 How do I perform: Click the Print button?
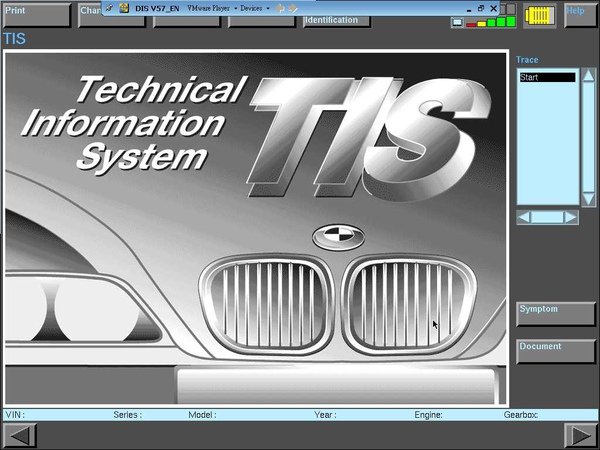tap(37, 15)
